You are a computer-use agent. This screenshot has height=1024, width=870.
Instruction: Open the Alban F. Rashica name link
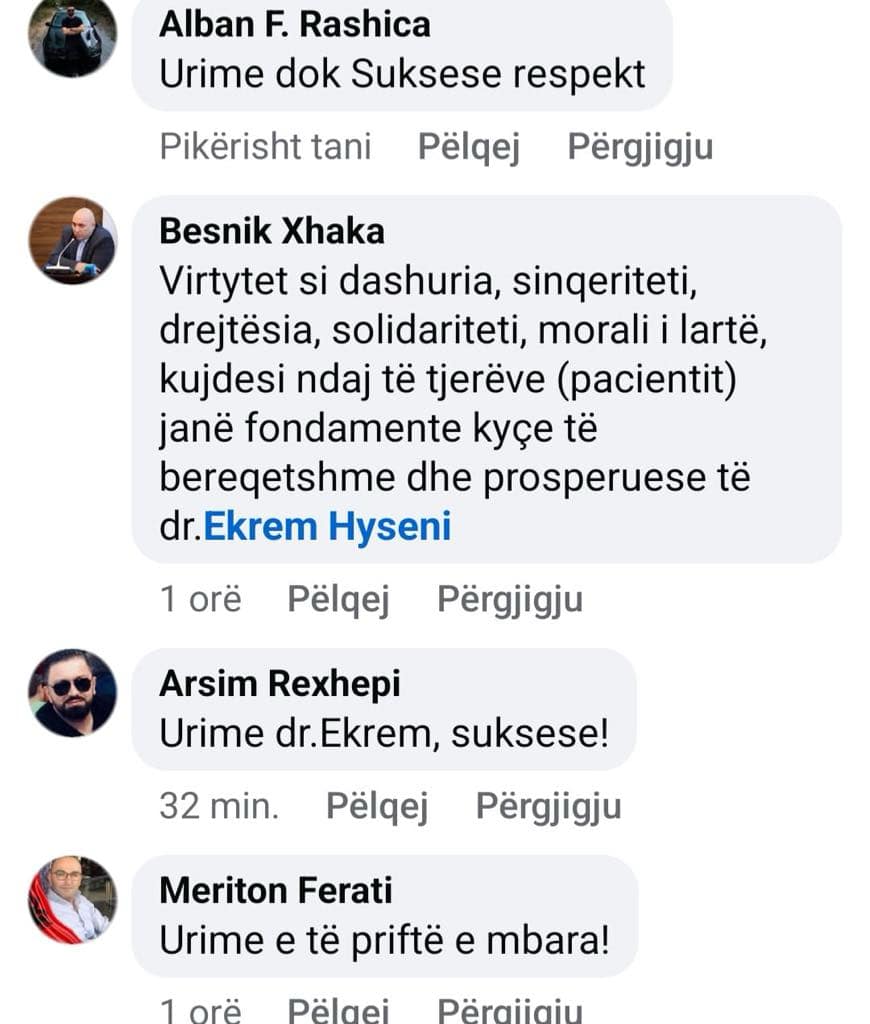pos(294,24)
